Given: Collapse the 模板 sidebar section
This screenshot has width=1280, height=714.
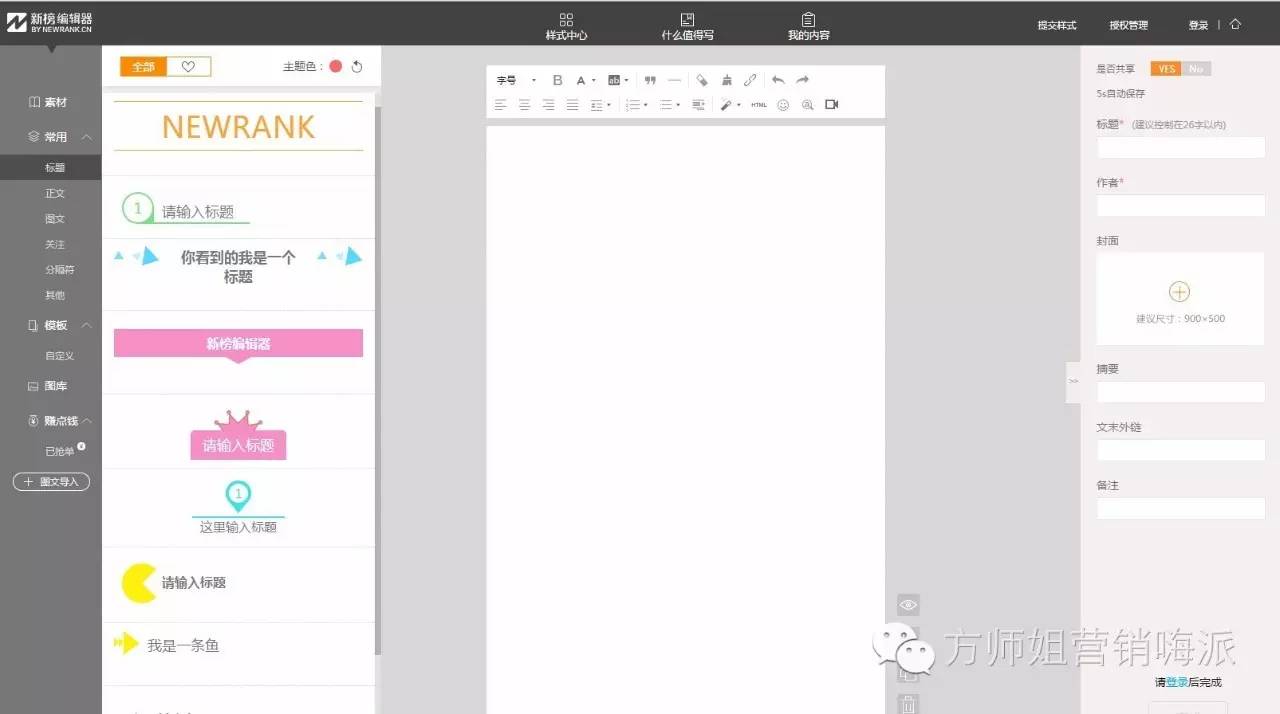Looking at the screenshot, I should (87, 325).
